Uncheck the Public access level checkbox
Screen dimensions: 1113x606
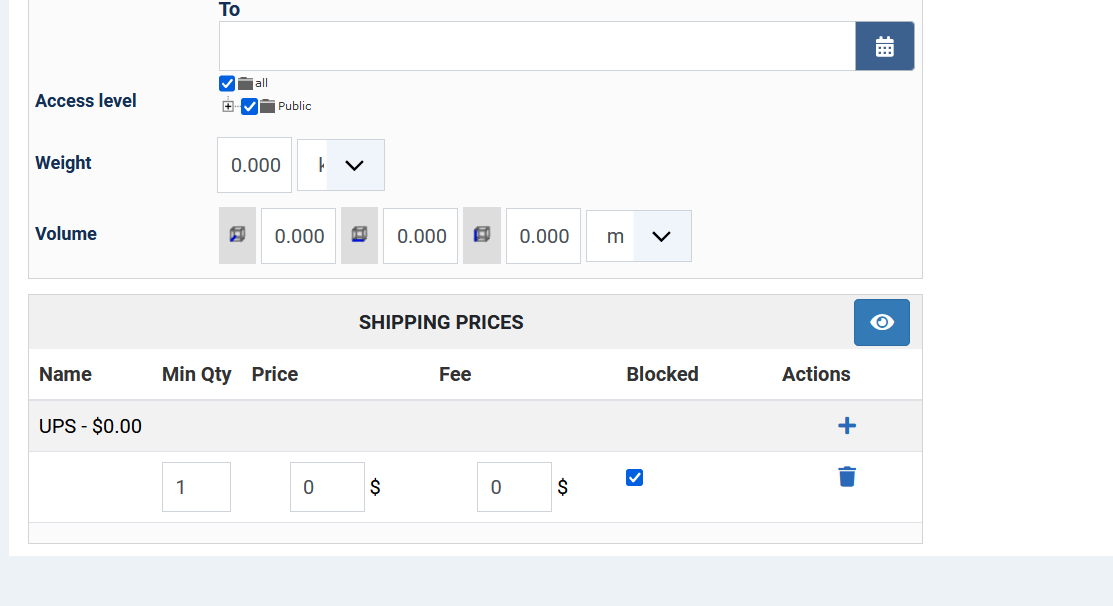tap(249, 106)
